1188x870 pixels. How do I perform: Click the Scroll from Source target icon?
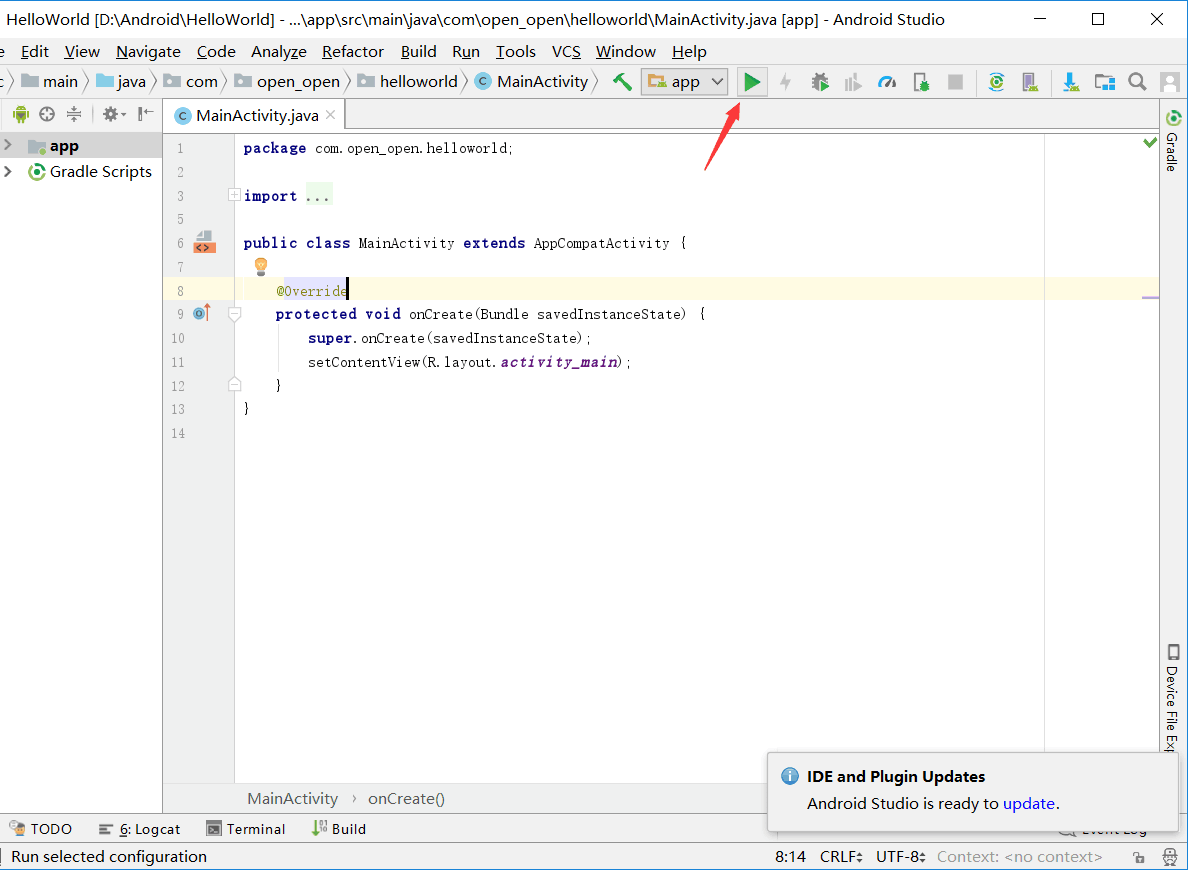[47, 114]
